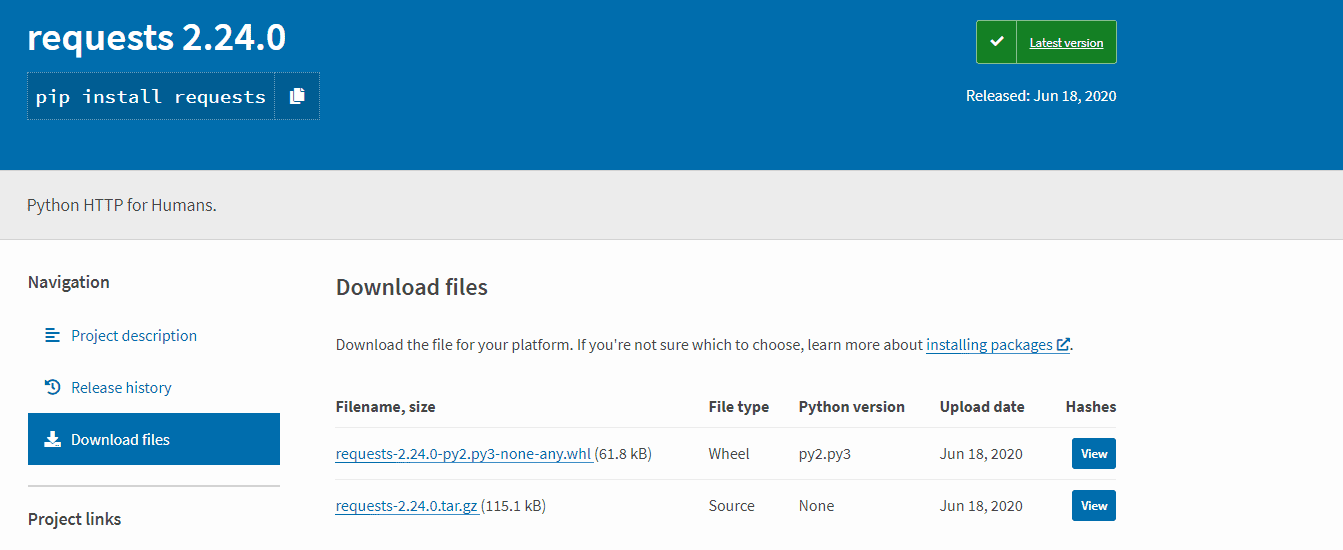Click the Project description list icon
This screenshot has width=1343, height=550.
point(53,335)
